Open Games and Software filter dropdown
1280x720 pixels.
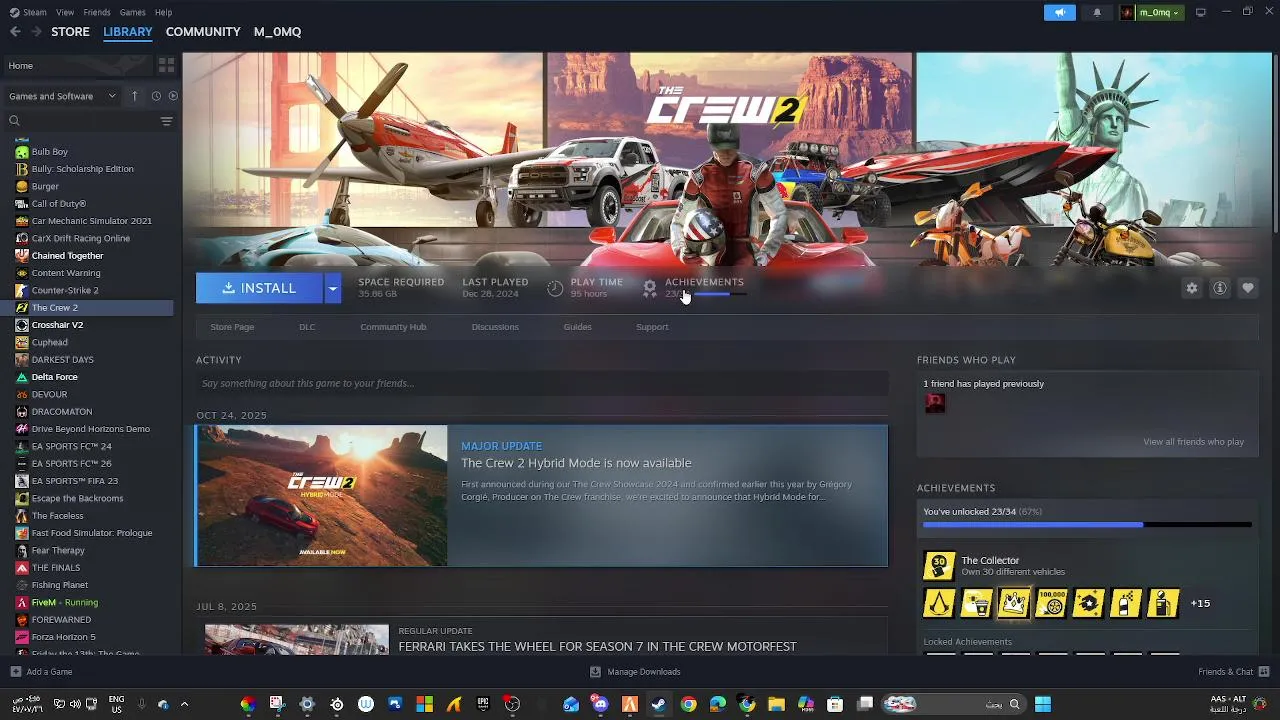click(62, 96)
